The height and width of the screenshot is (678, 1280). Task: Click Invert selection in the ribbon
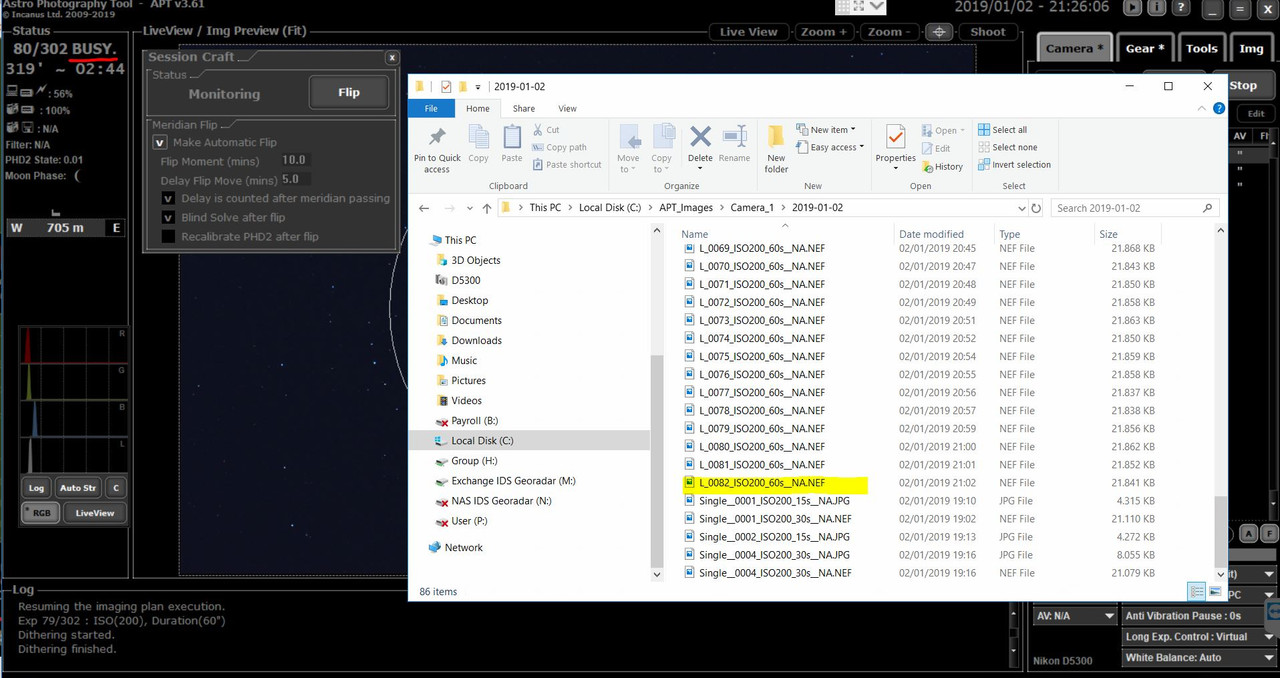tap(1014, 165)
